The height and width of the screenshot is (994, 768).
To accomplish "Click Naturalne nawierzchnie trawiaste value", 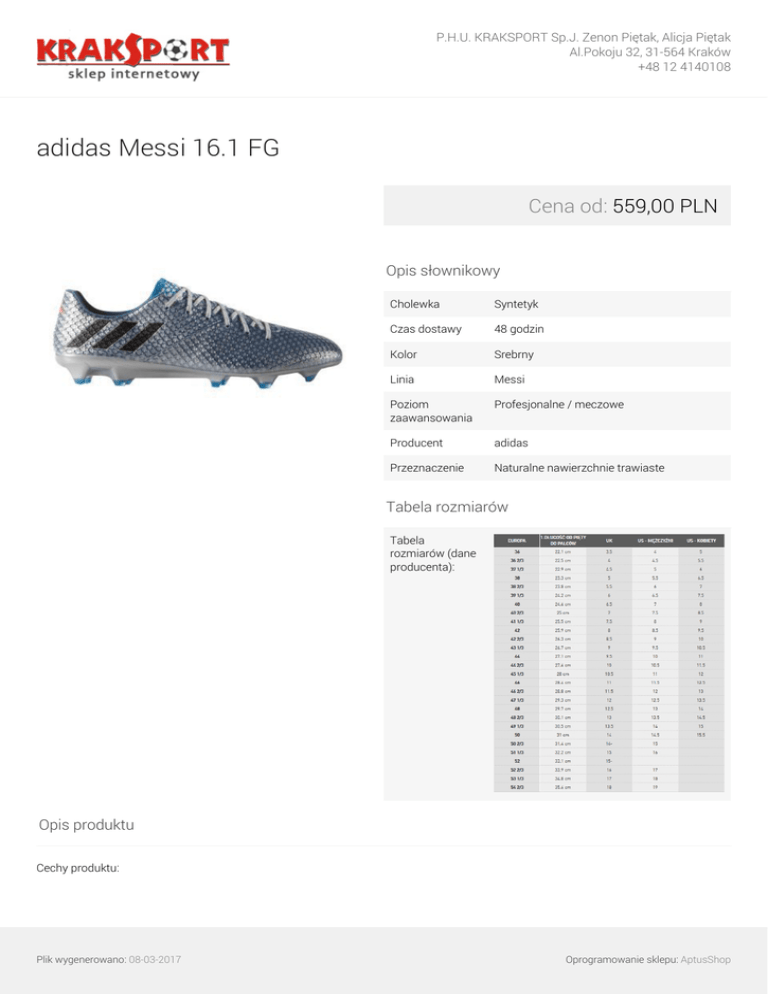I will 579,468.
